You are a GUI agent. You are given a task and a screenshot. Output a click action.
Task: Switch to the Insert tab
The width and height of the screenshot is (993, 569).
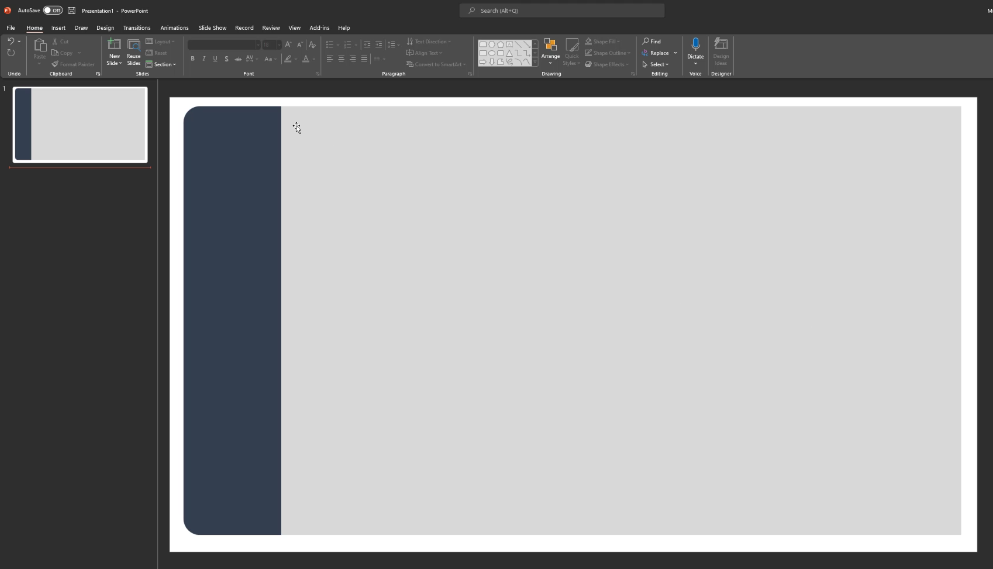tap(58, 28)
